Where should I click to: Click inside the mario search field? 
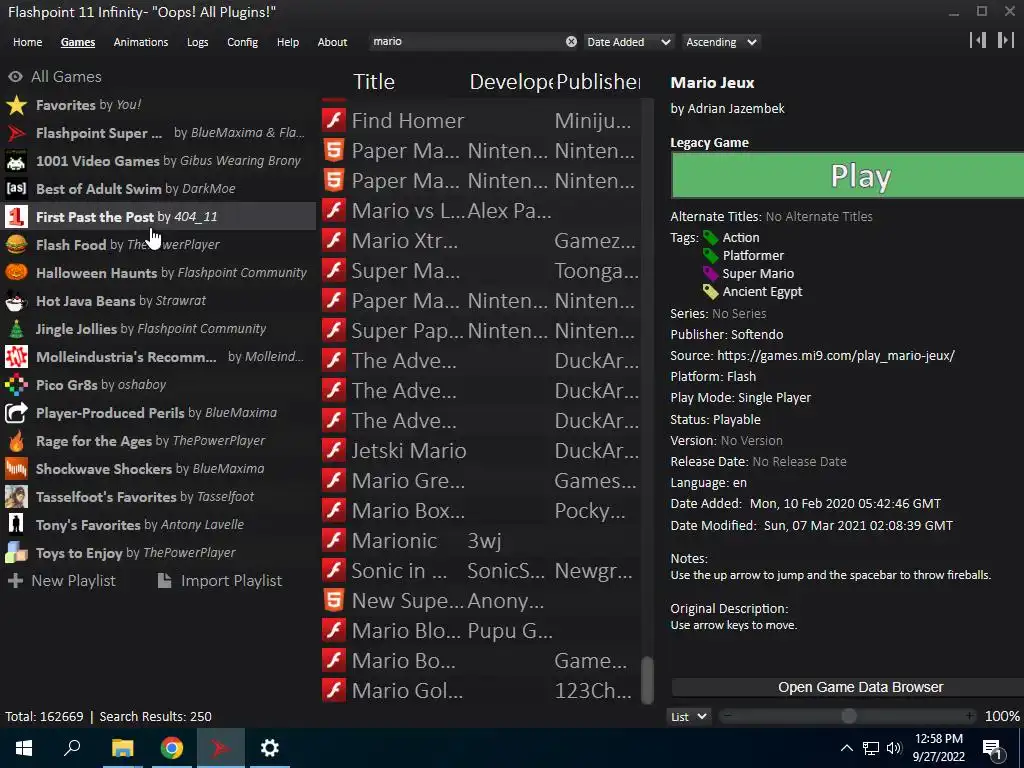[x=467, y=41]
